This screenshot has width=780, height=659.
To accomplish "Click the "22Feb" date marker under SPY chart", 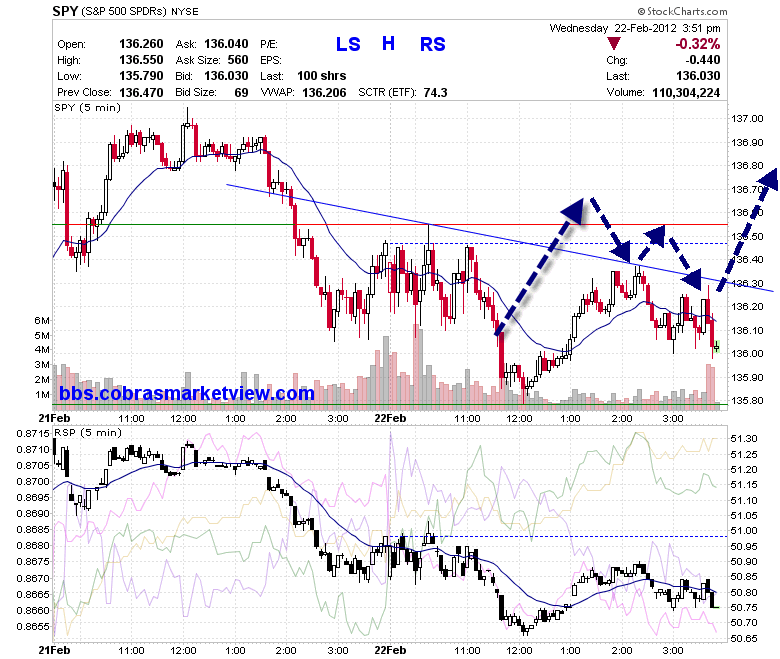I will click(x=390, y=418).
